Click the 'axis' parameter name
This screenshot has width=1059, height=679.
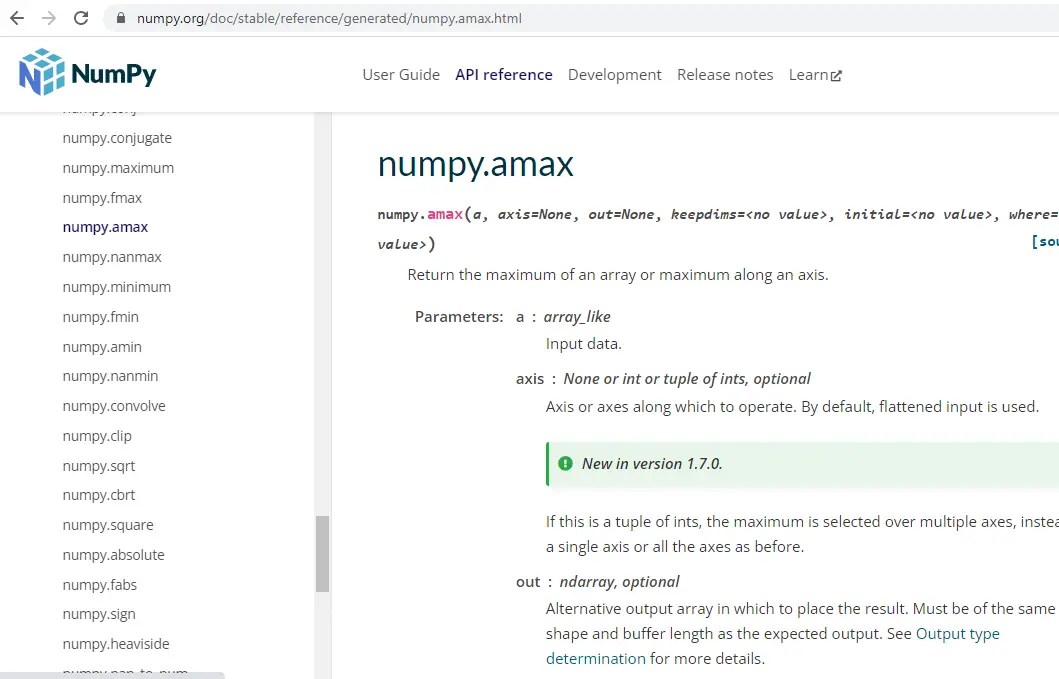[530, 379]
